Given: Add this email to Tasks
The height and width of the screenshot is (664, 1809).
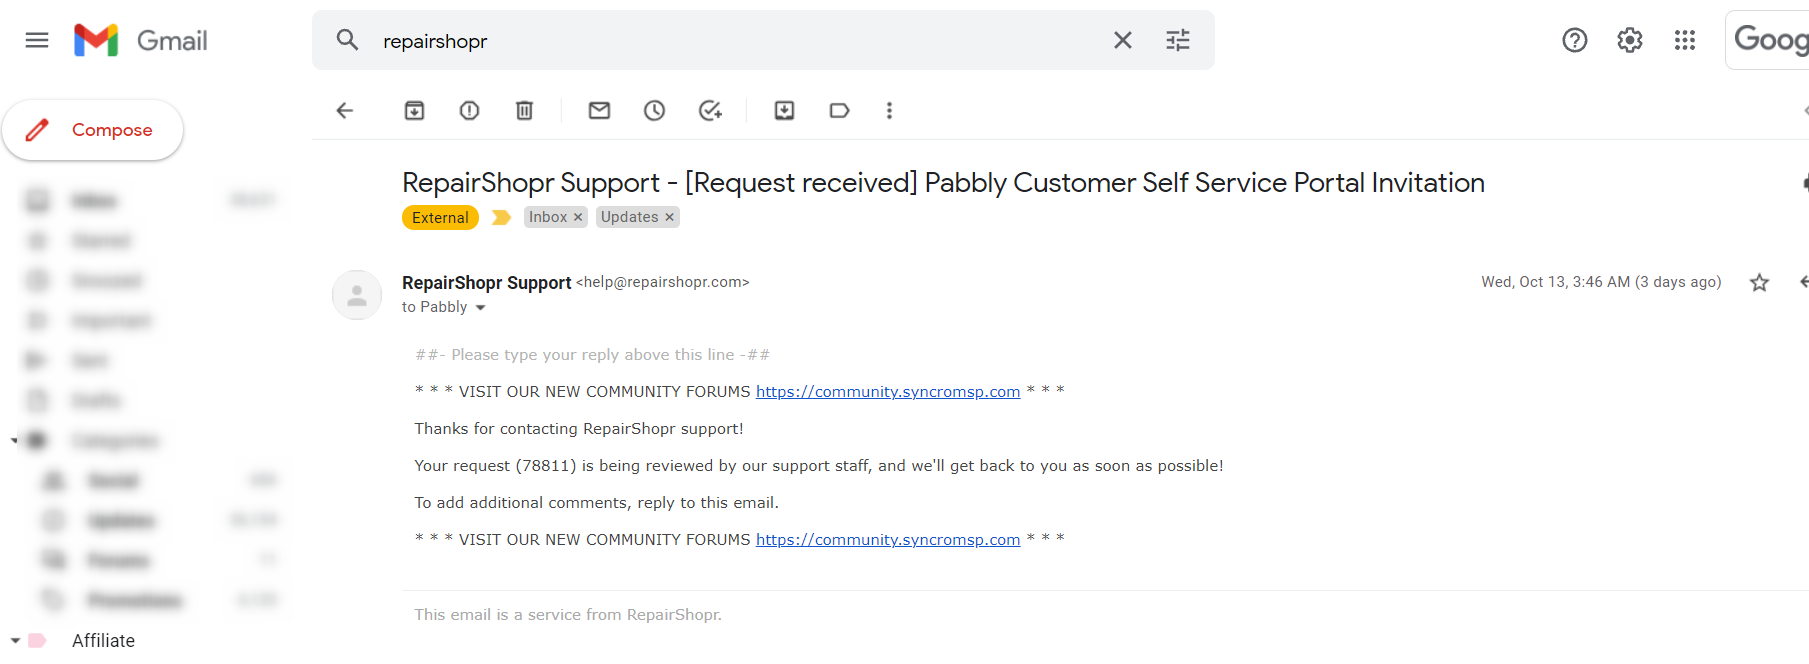Looking at the screenshot, I should click(x=710, y=110).
